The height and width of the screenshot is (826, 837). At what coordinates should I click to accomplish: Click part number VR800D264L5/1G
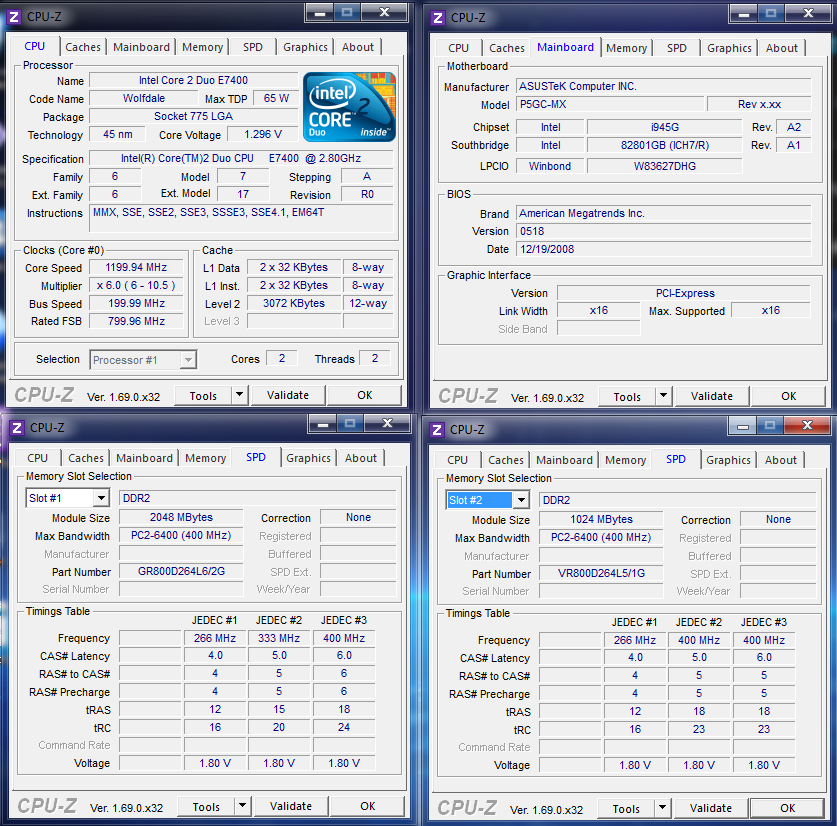tap(601, 573)
